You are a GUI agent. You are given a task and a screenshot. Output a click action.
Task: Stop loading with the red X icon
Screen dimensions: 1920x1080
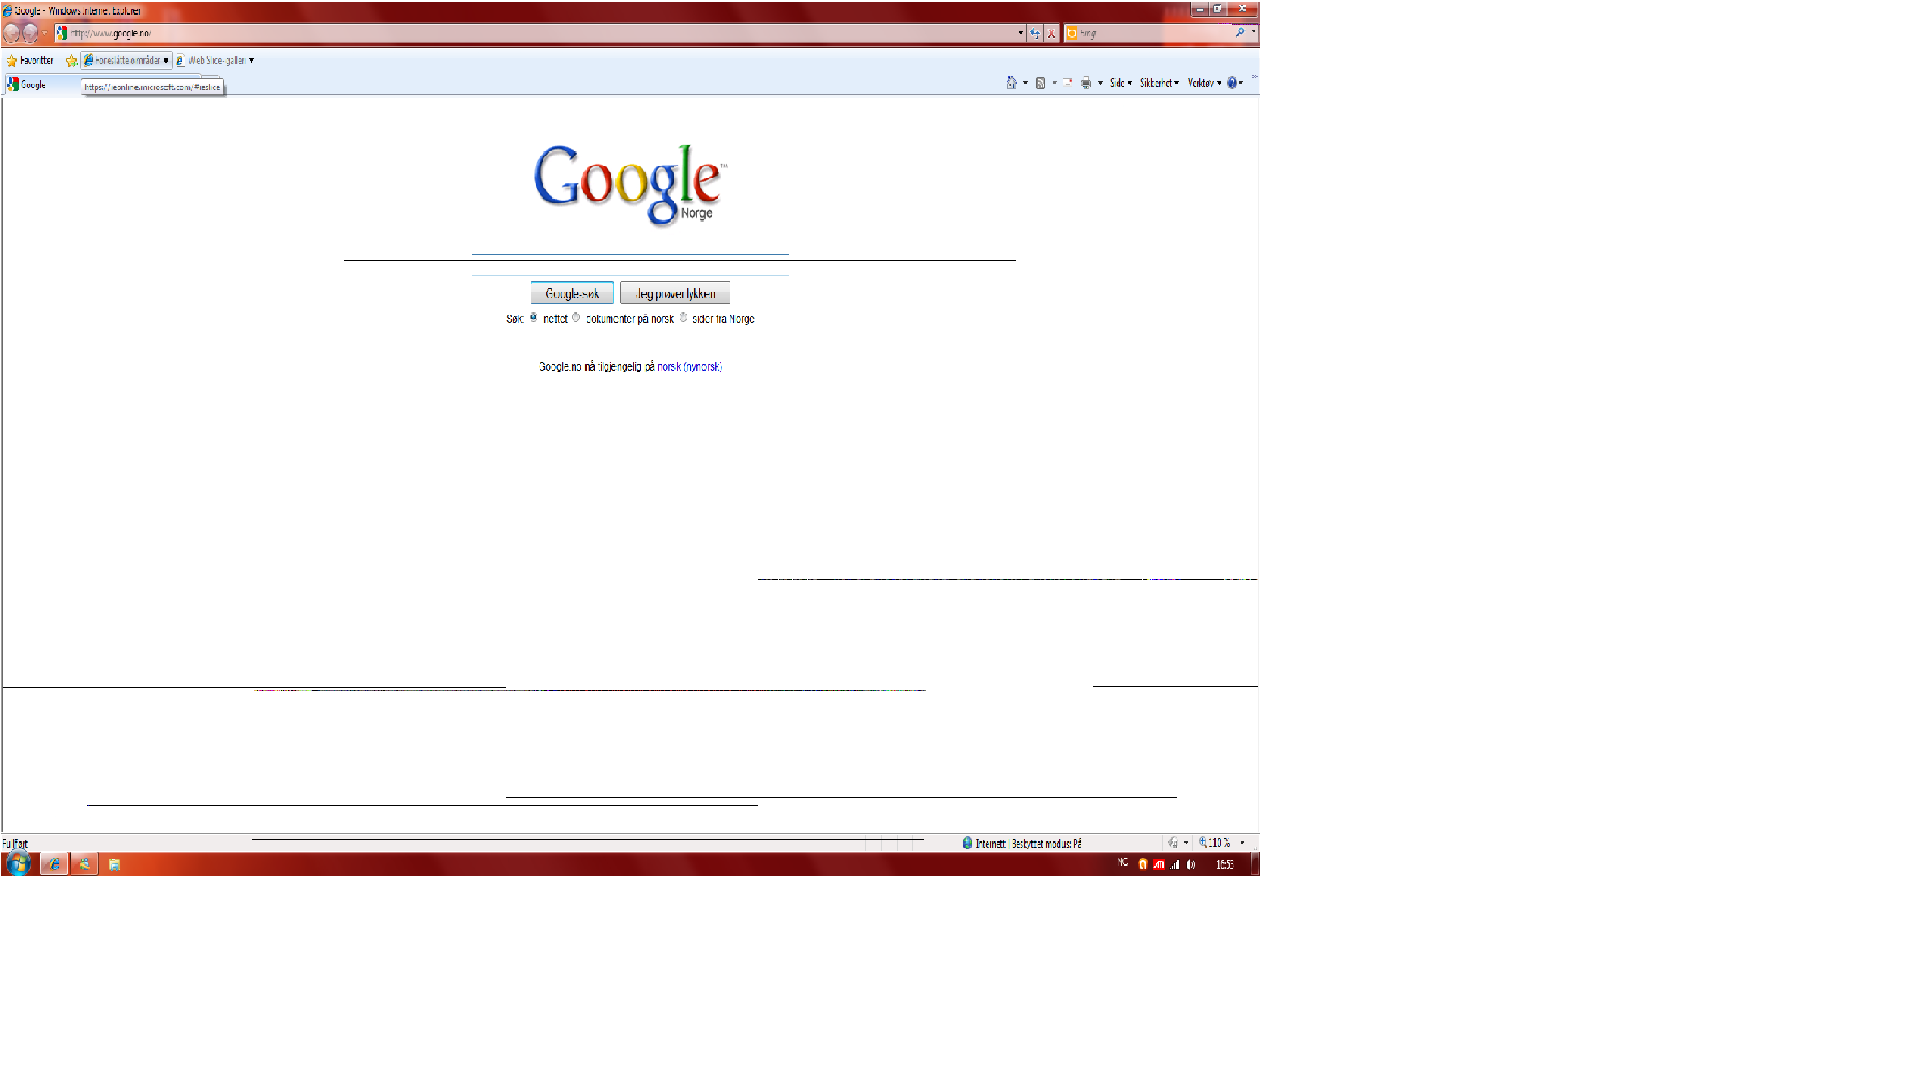[x=1051, y=33]
